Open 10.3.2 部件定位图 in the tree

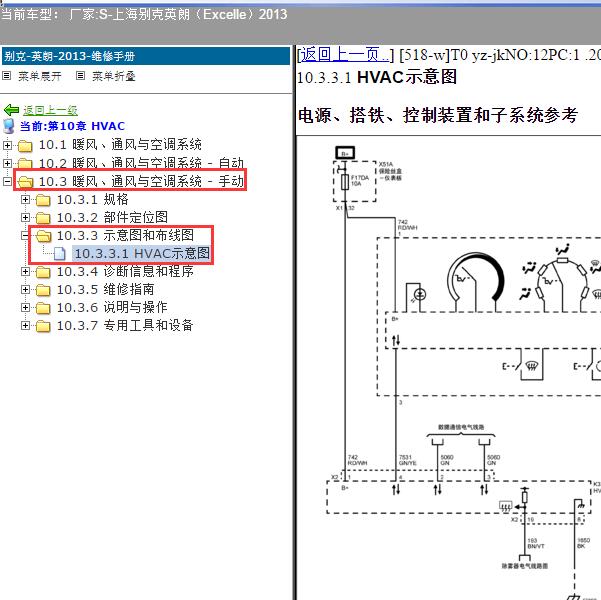point(112,217)
